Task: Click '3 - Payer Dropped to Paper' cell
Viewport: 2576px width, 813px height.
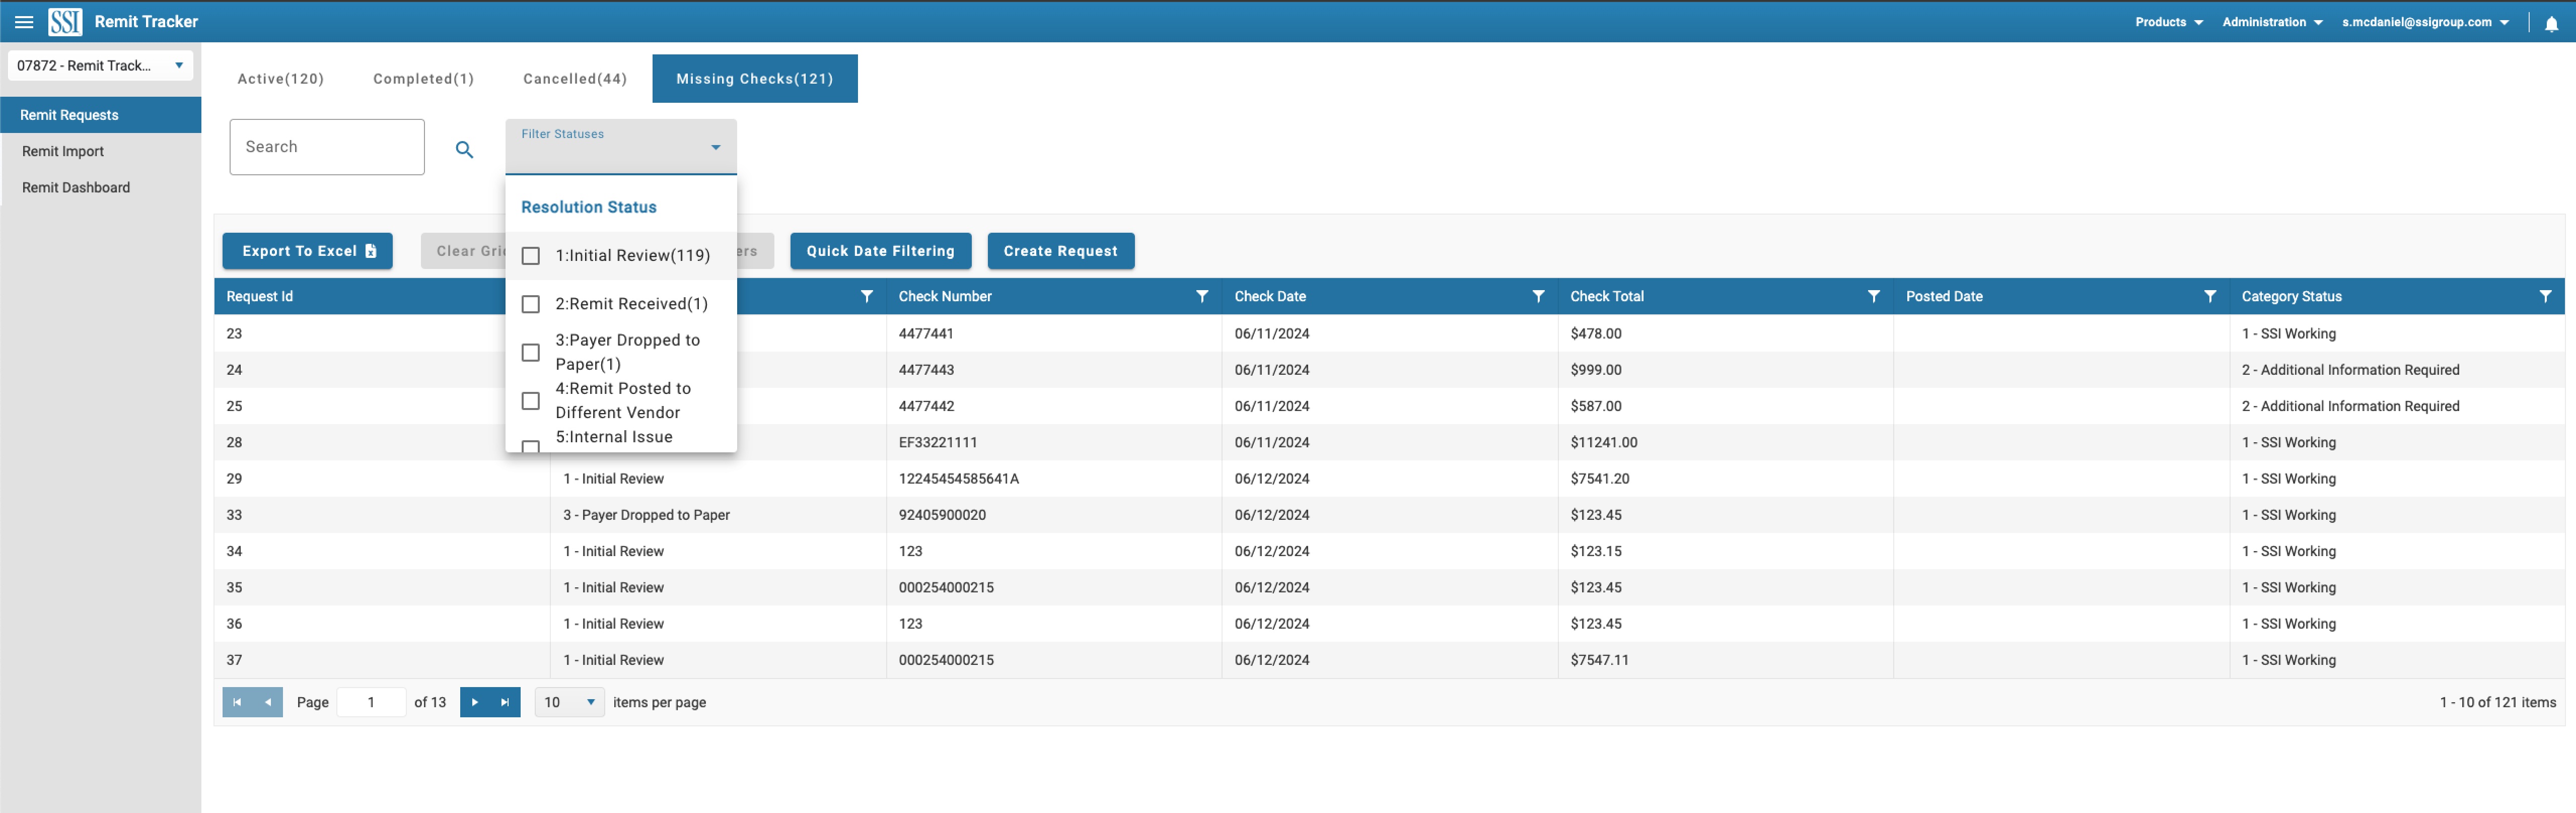Action: [x=718, y=515]
